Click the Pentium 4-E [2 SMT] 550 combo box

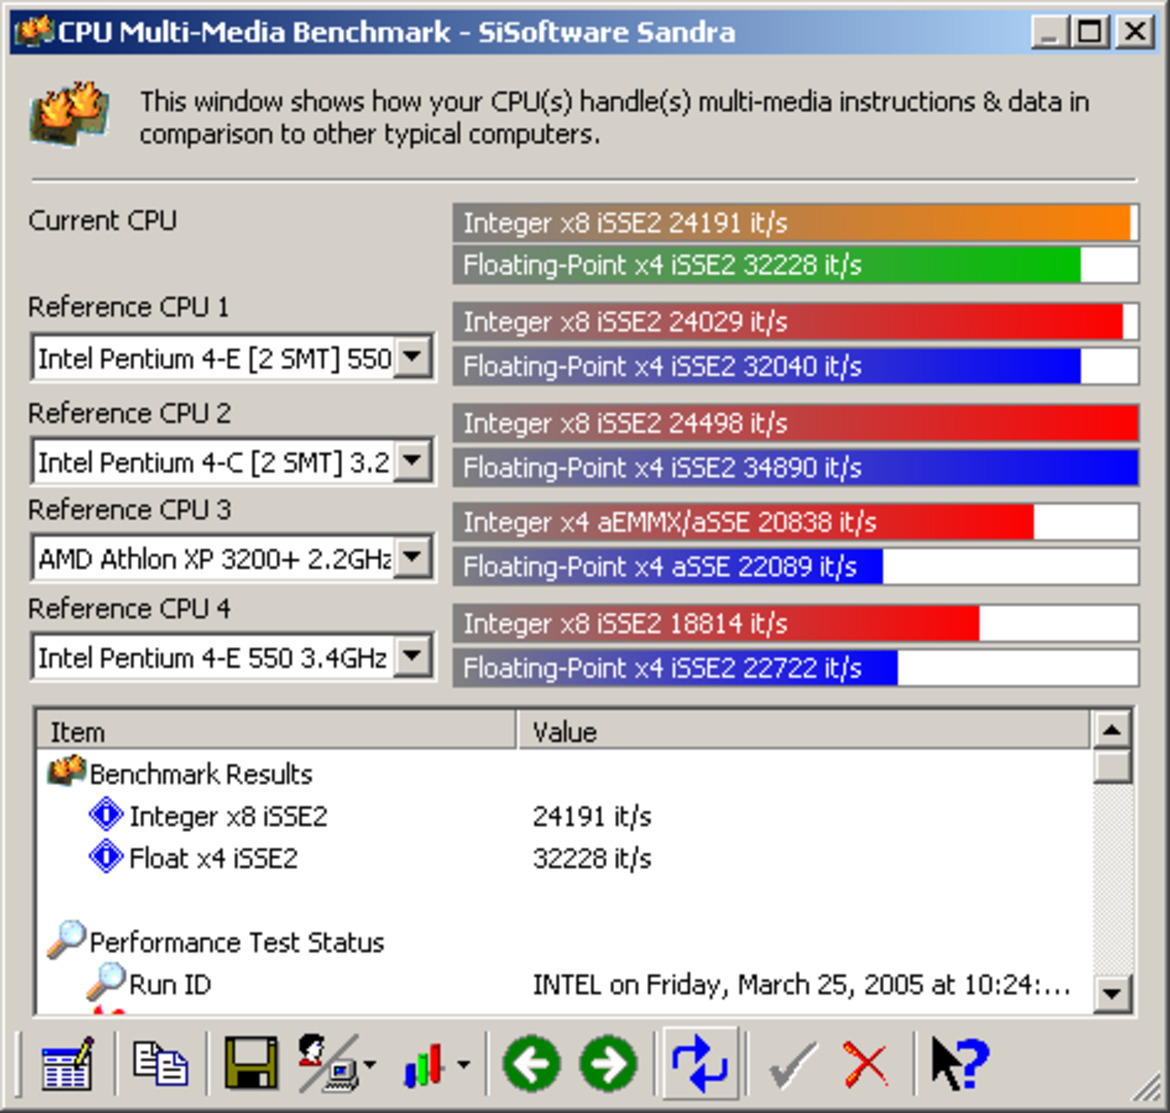[233, 358]
